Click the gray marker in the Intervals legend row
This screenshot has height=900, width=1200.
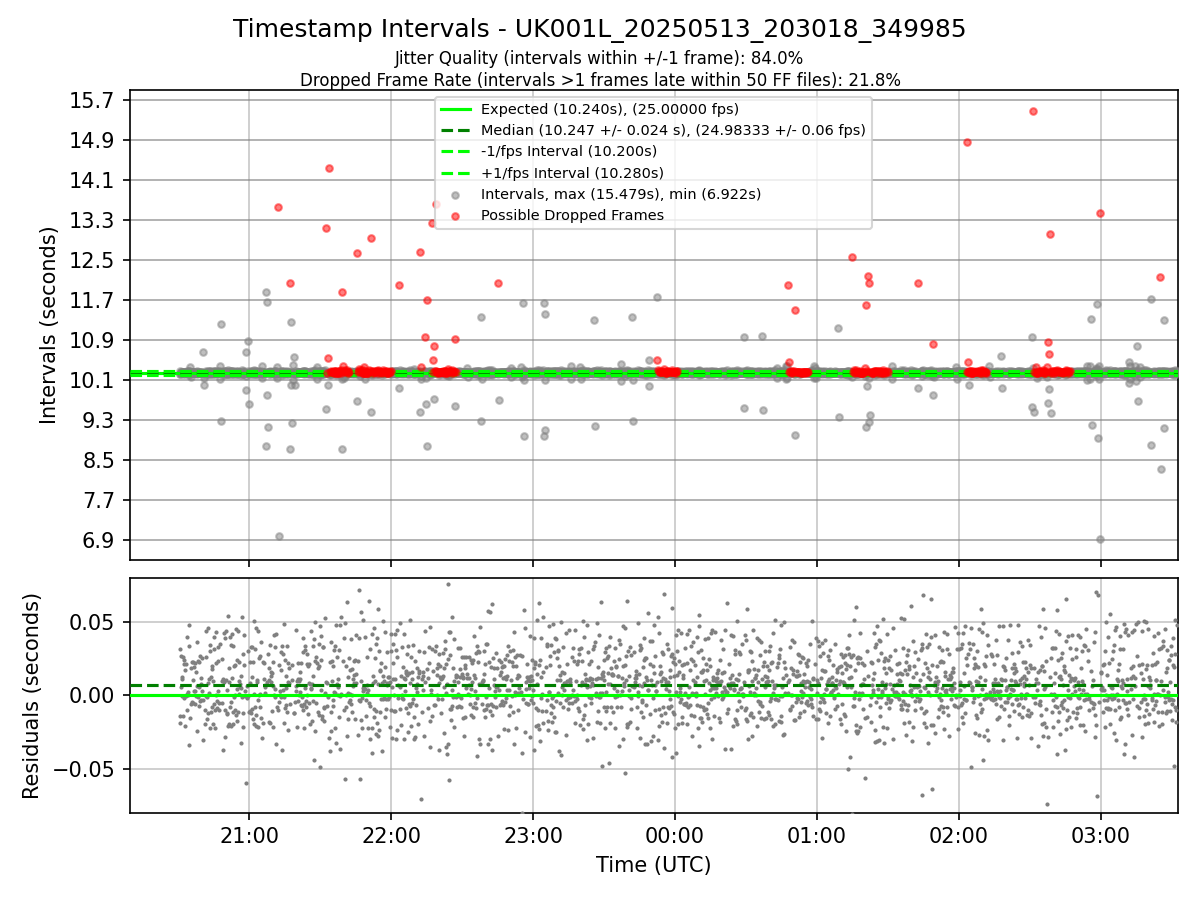pos(456,195)
